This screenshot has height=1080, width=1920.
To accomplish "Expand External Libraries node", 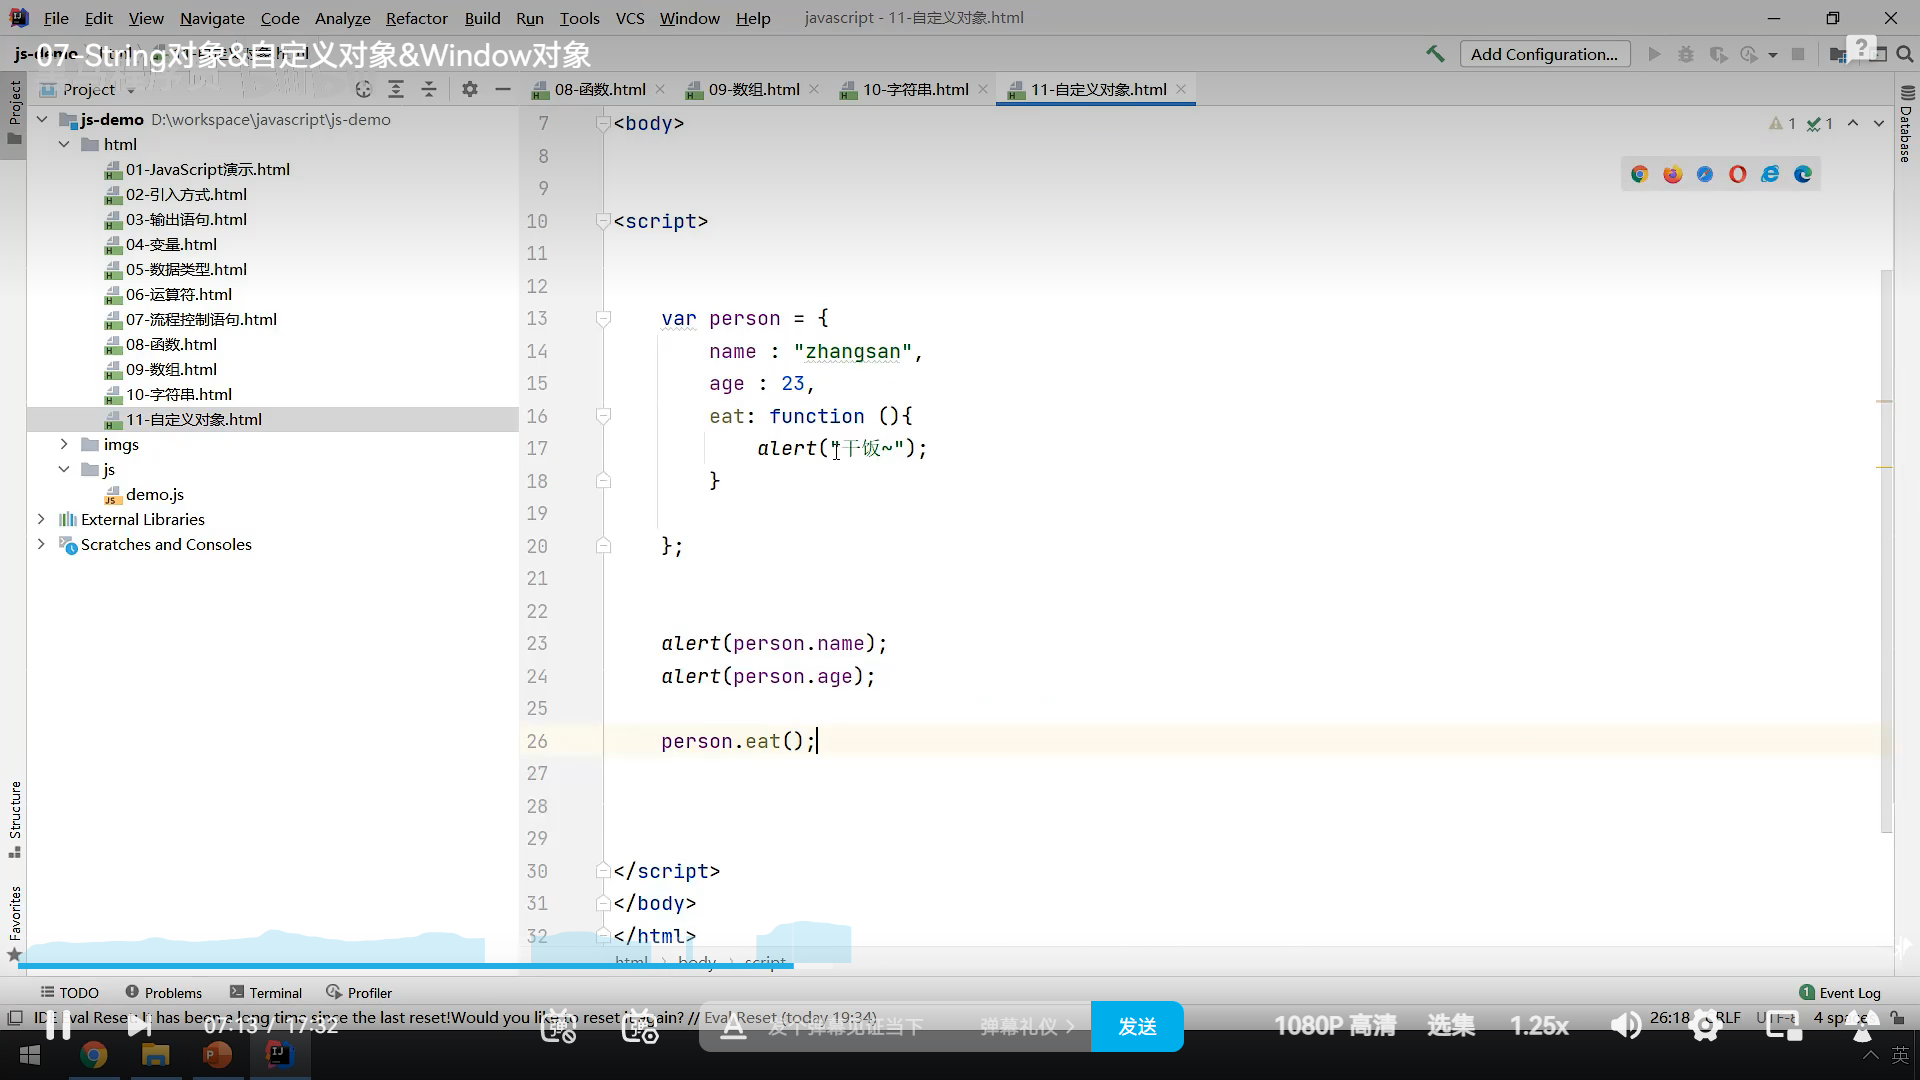I will pyautogui.click(x=41, y=519).
